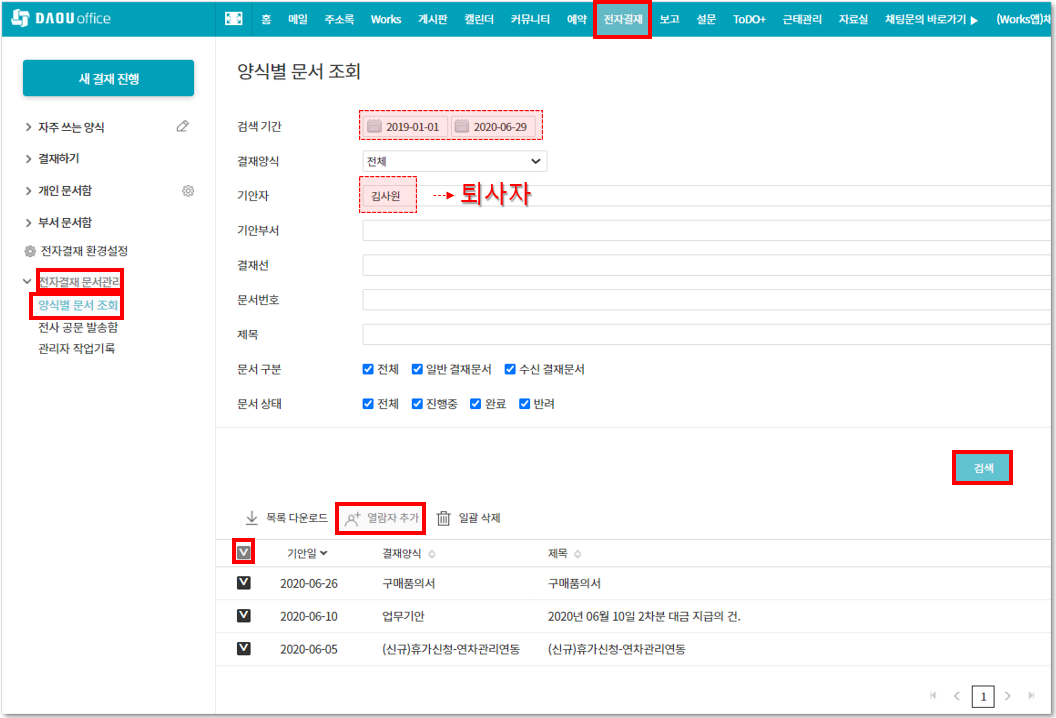Click the start date calendar icon
This screenshot has height=718, width=1056.
(374, 127)
